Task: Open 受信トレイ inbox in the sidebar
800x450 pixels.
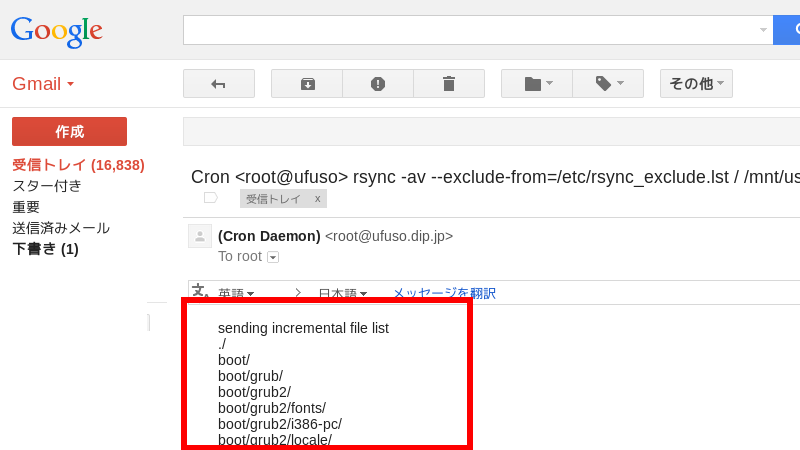Action: (78, 165)
